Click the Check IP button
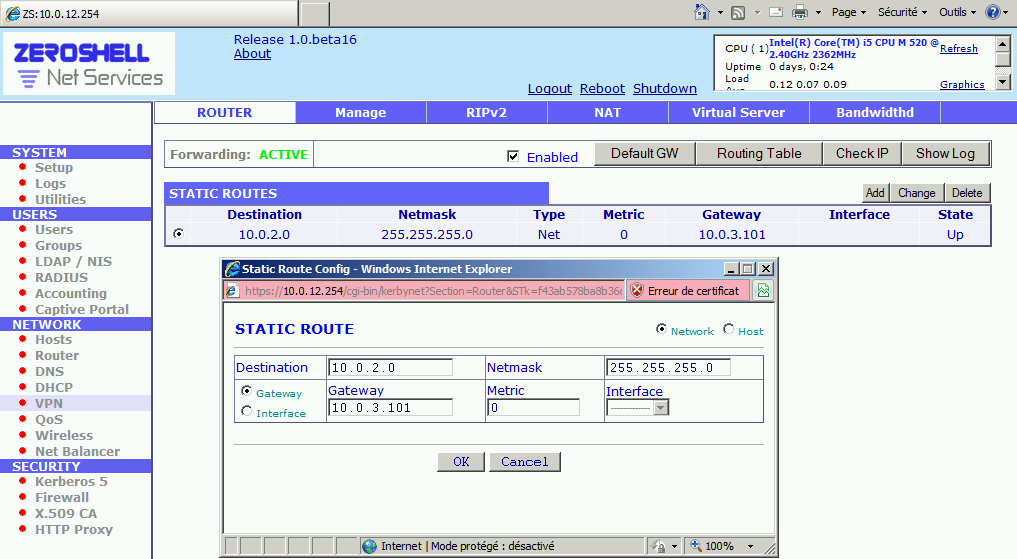This screenshot has height=559, width=1017. [x=862, y=154]
